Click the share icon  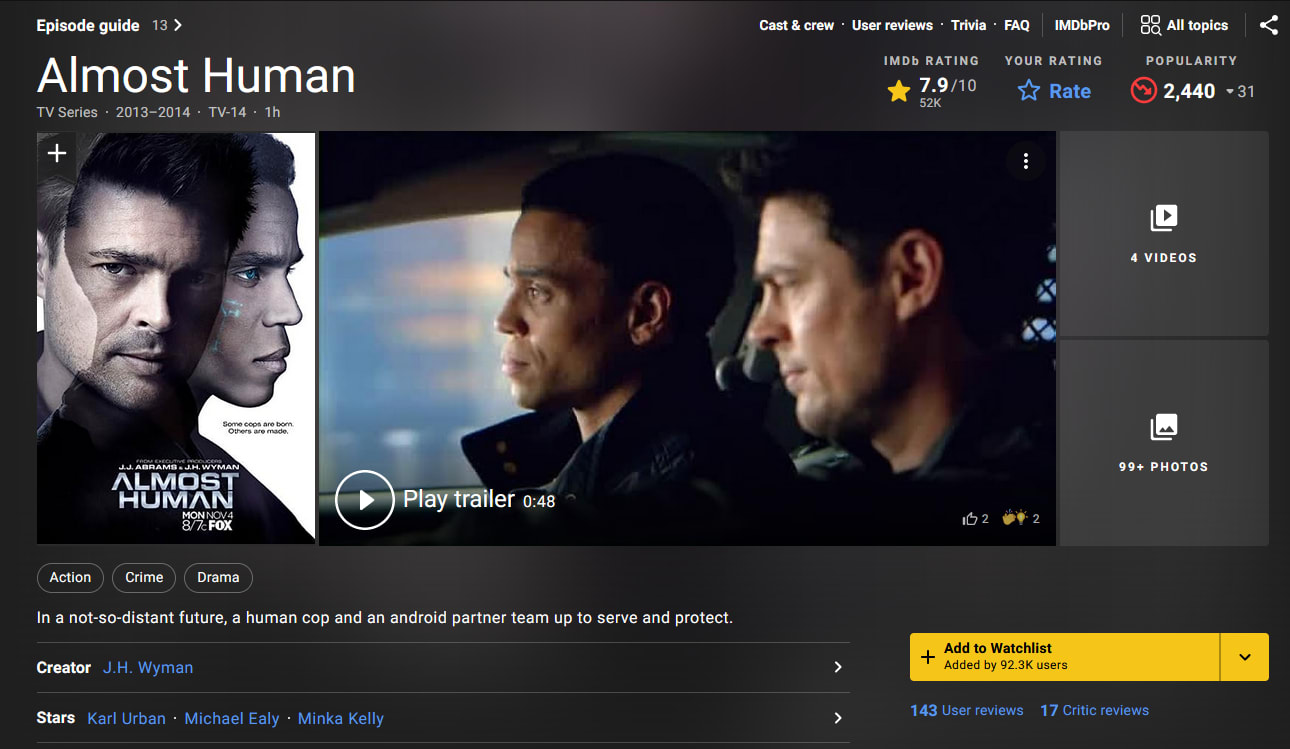(x=1268, y=25)
